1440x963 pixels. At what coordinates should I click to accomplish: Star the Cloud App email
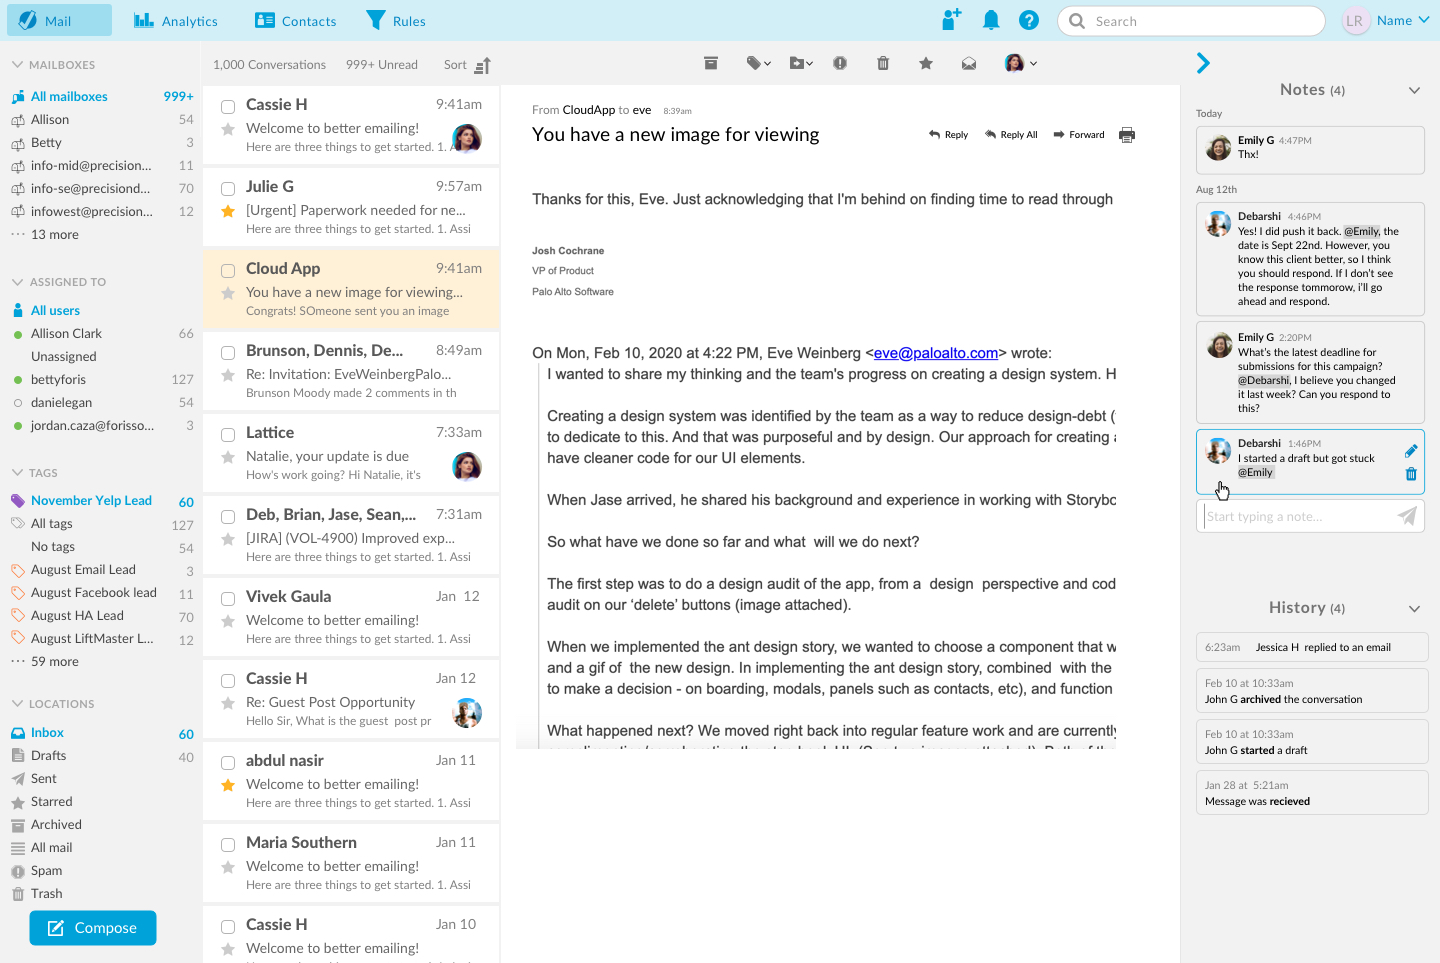coord(228,293)
